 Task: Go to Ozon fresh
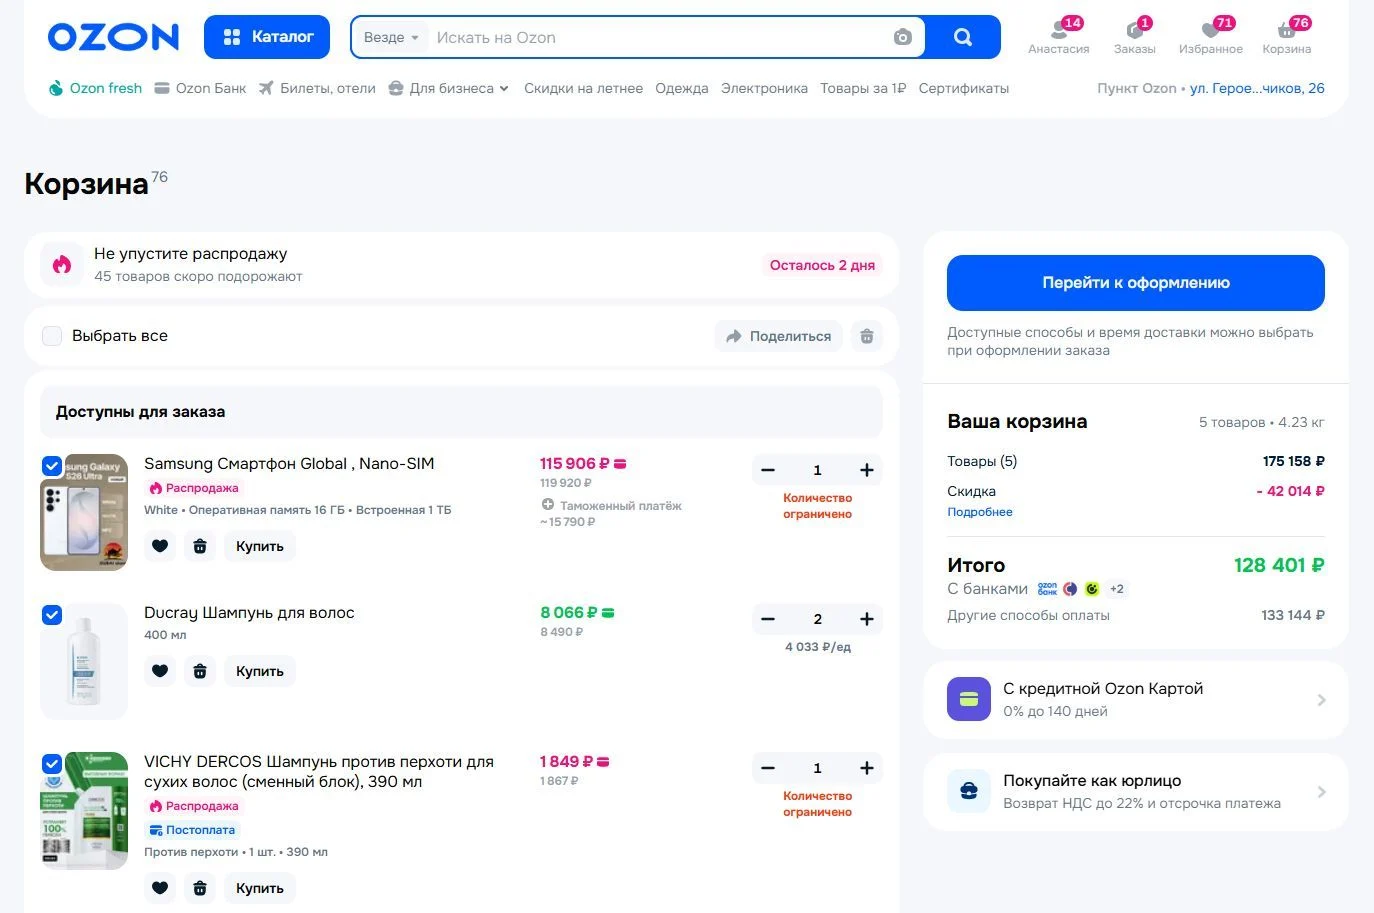pos(95,88)
